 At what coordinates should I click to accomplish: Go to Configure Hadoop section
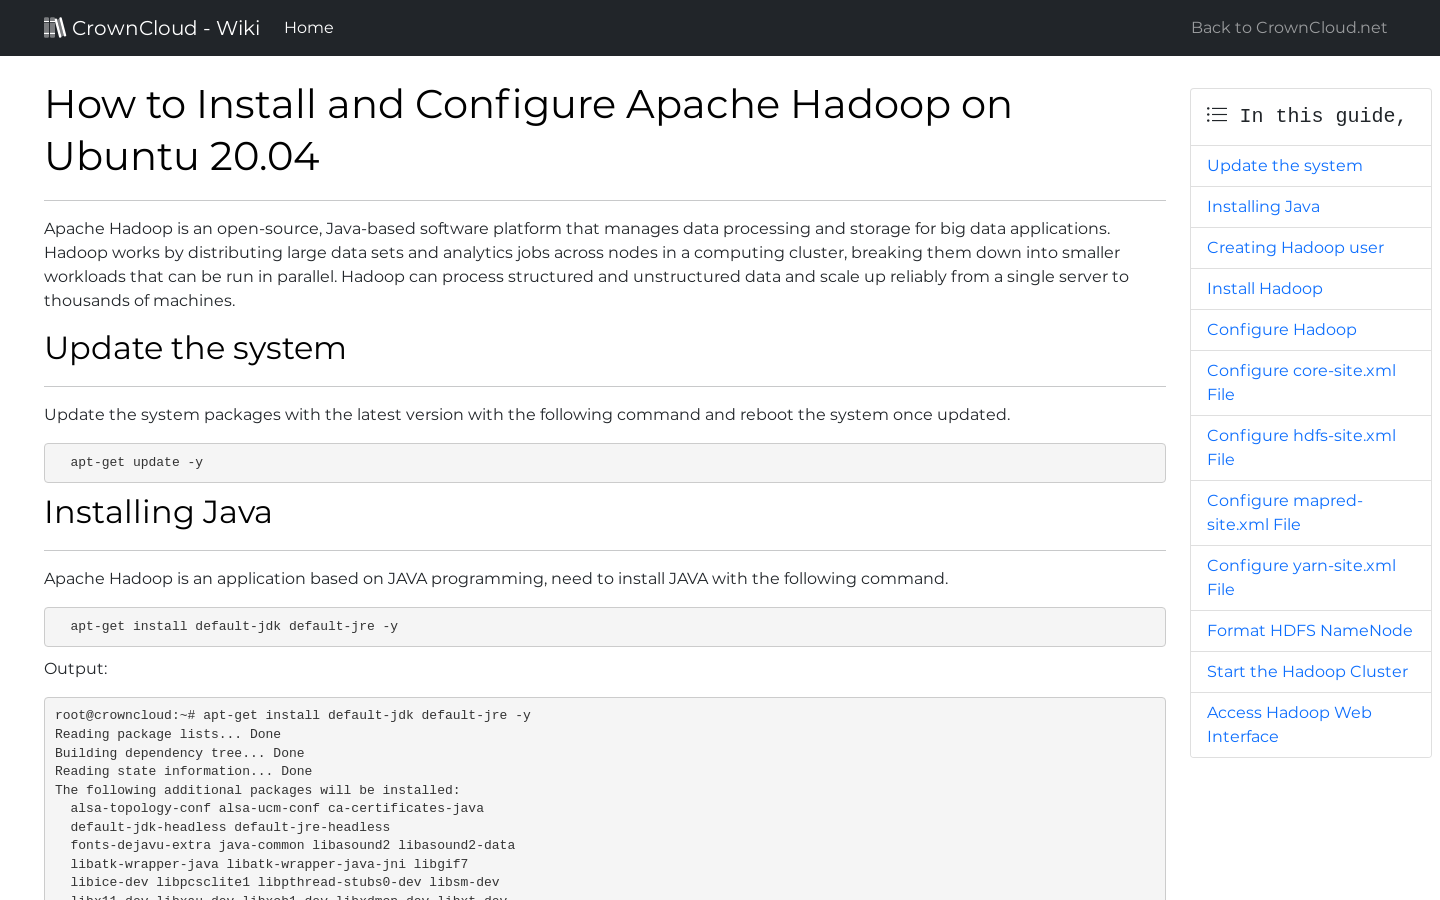[1281, 330]
